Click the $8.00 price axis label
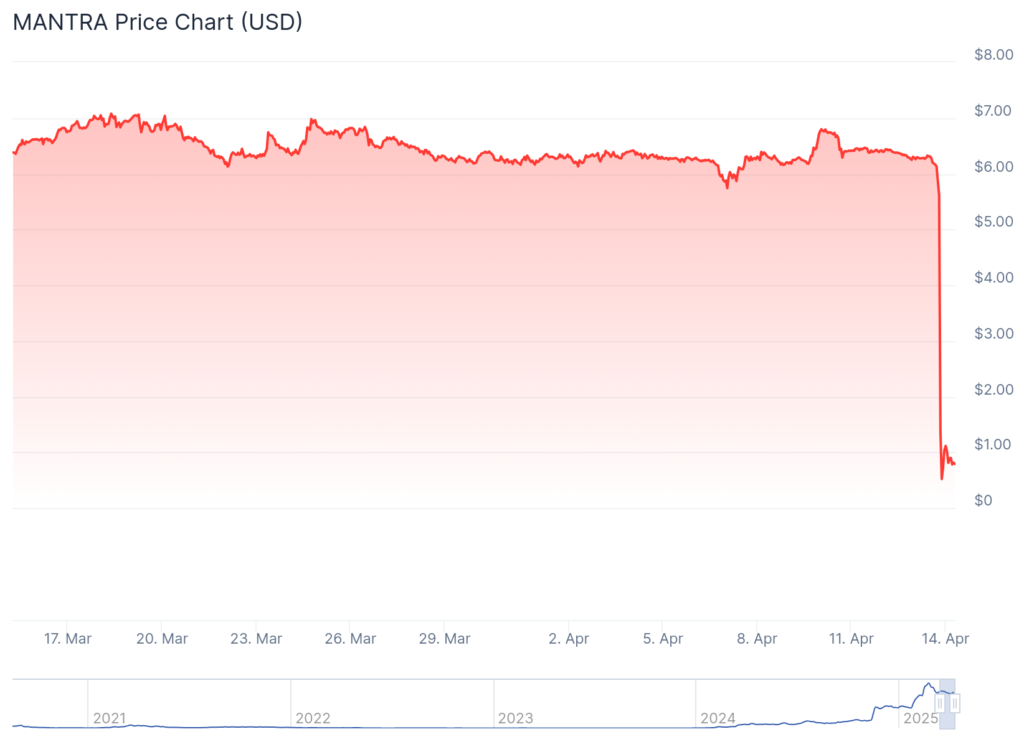The height and width of the screenshot is (747, 1024). point(992,55)
